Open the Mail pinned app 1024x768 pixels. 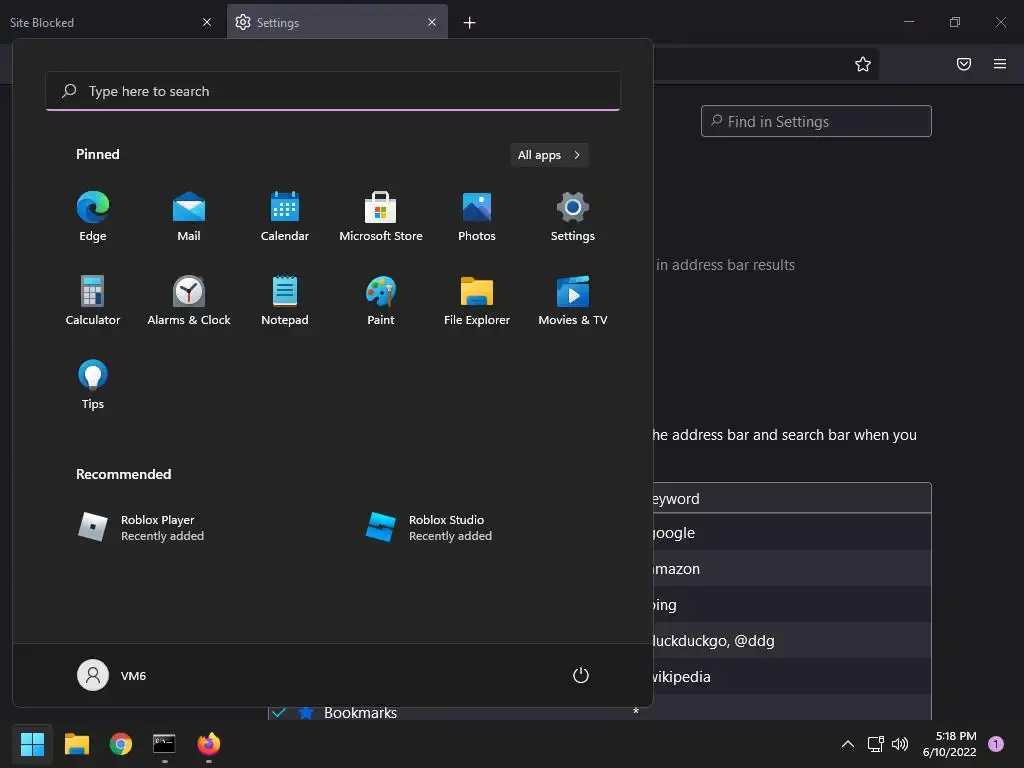[x=189, y=217]
